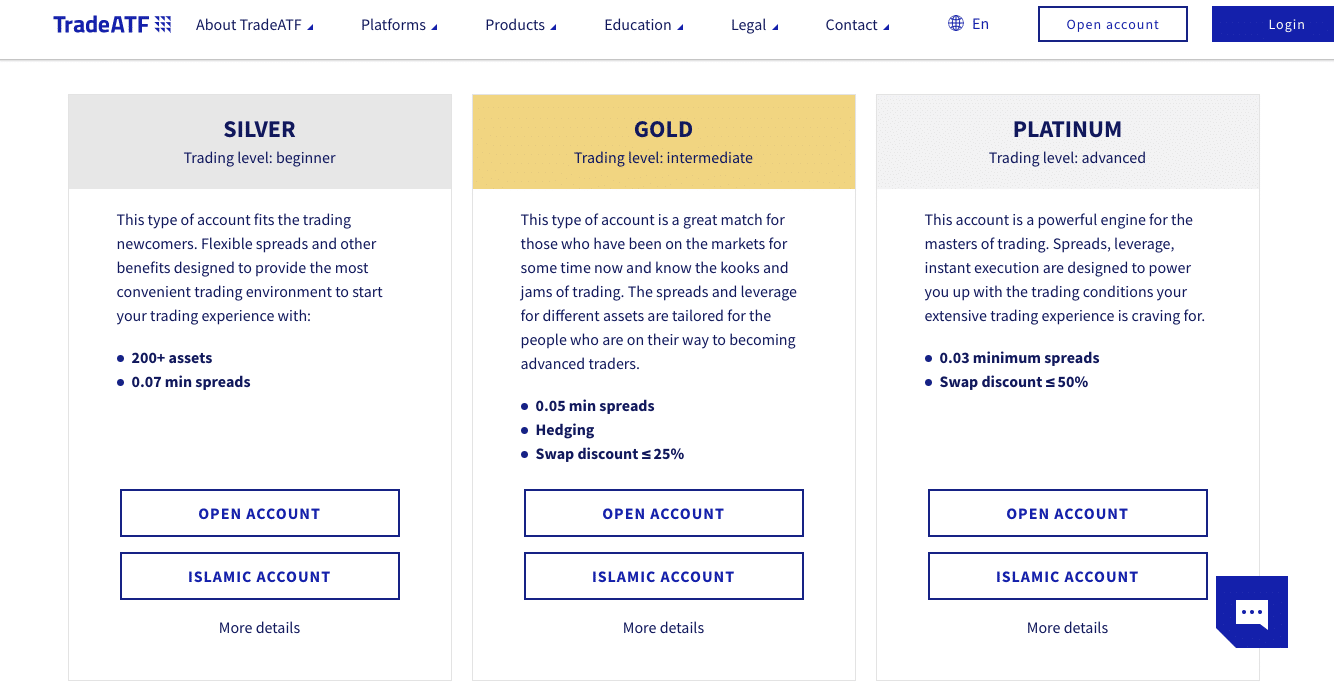
Task: View More details for Platinum
Action: coord(1068,628)
